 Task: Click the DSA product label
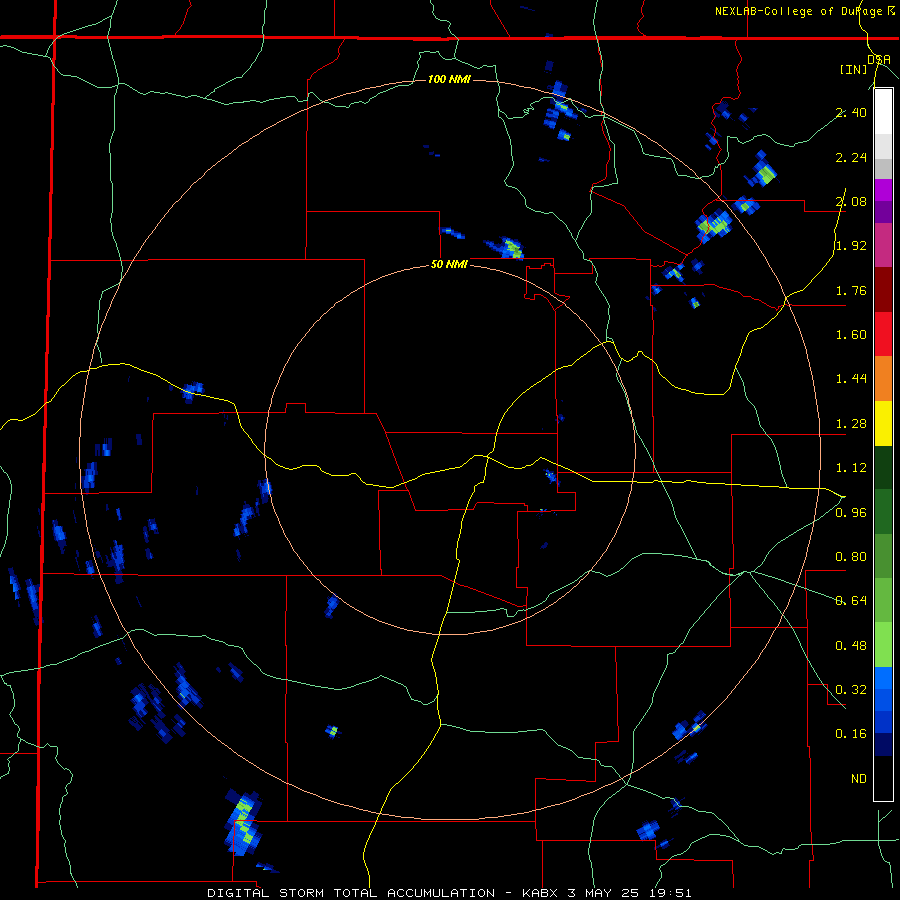pyautogui.click(x=879, y=59)
